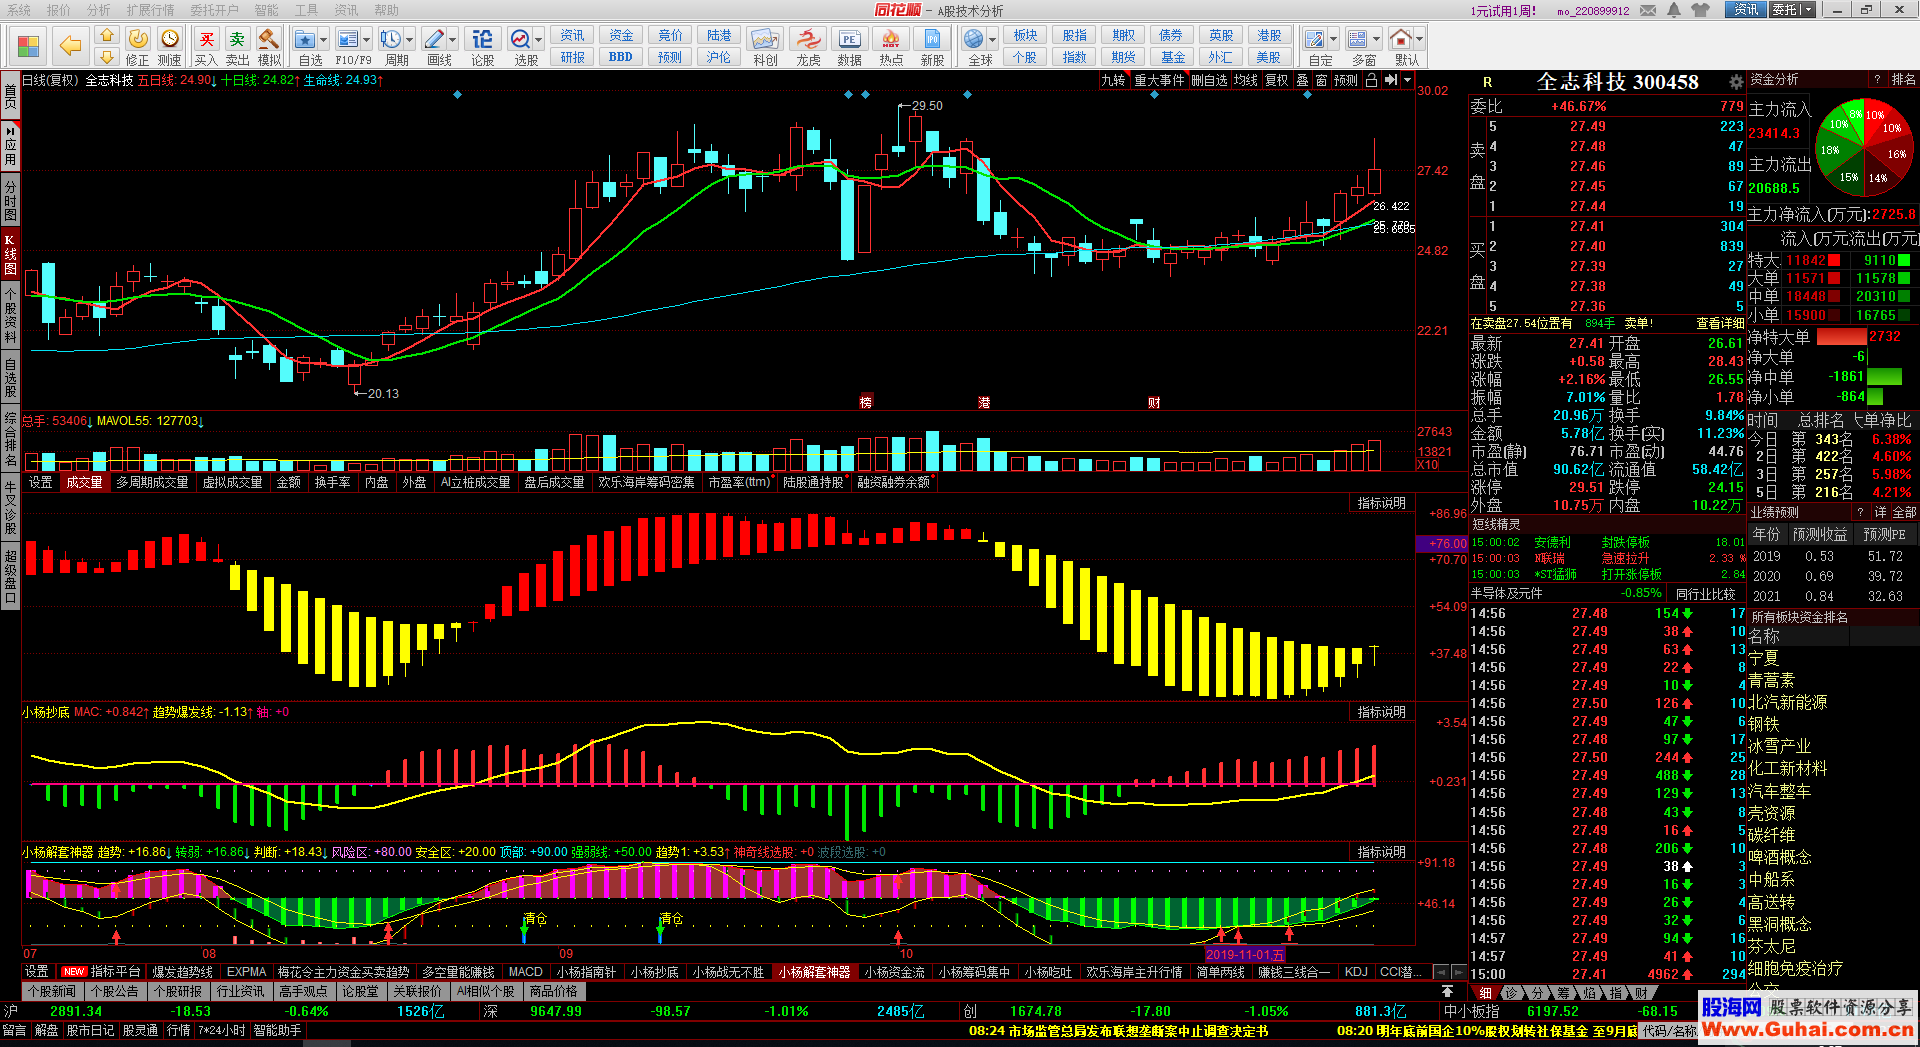The width and height of the screenshot is (1920, 1047).
Task: Toggle 预测 forecast on the chart
Action: coord(1346,80)
